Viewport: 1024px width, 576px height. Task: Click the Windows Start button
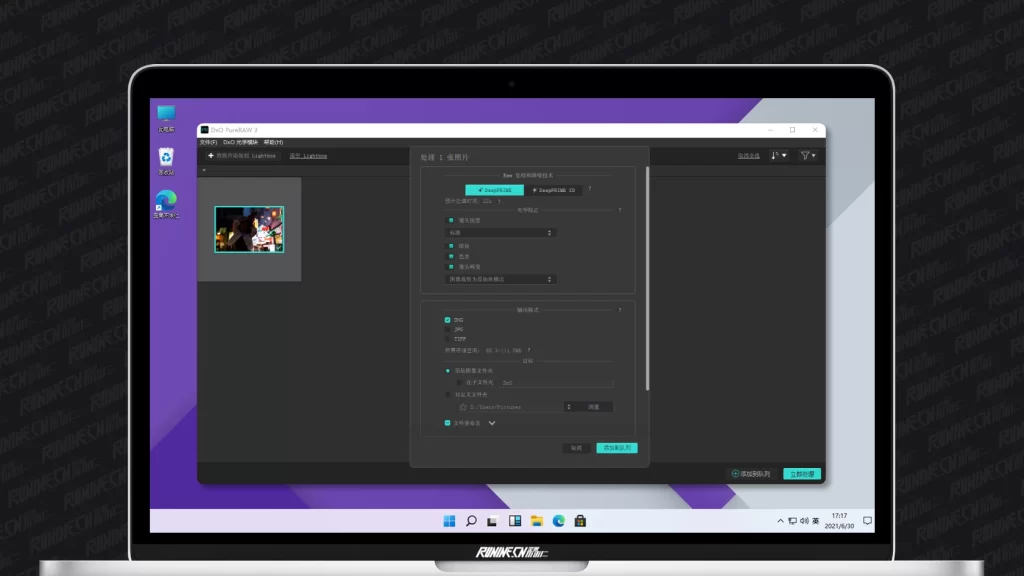(449, 521)
